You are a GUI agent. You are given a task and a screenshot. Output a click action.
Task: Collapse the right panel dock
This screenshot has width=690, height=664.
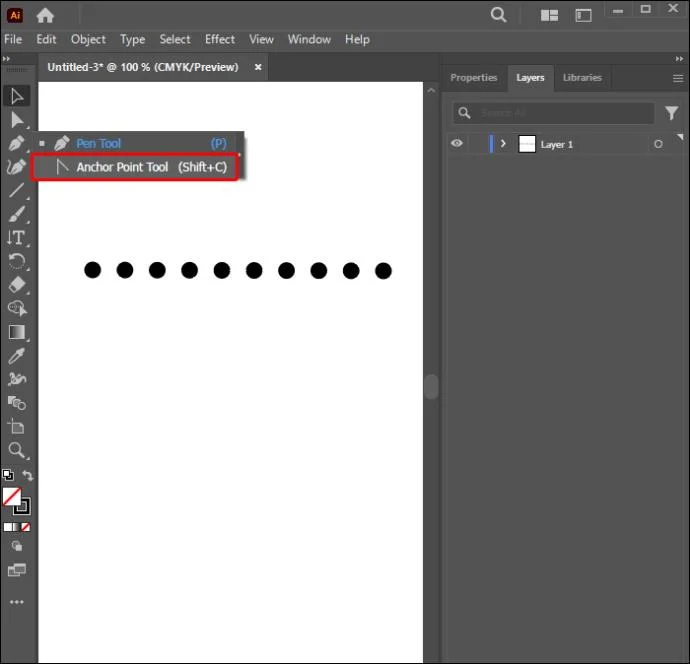point(679,59)
